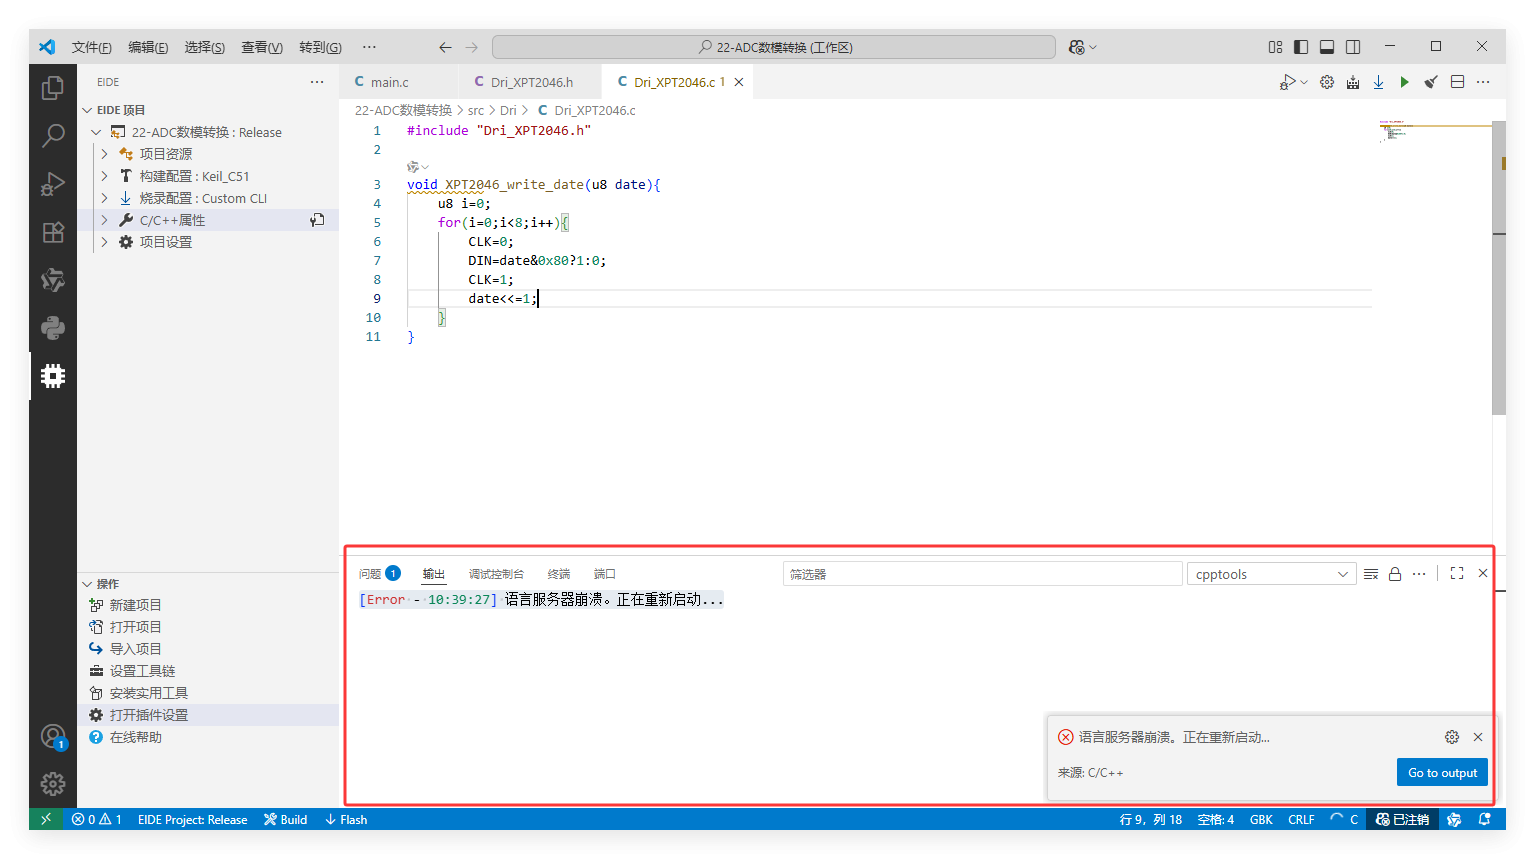The image size is (1535, 859).
Task: Expand the C/C++属性 node
Action: 104,220
